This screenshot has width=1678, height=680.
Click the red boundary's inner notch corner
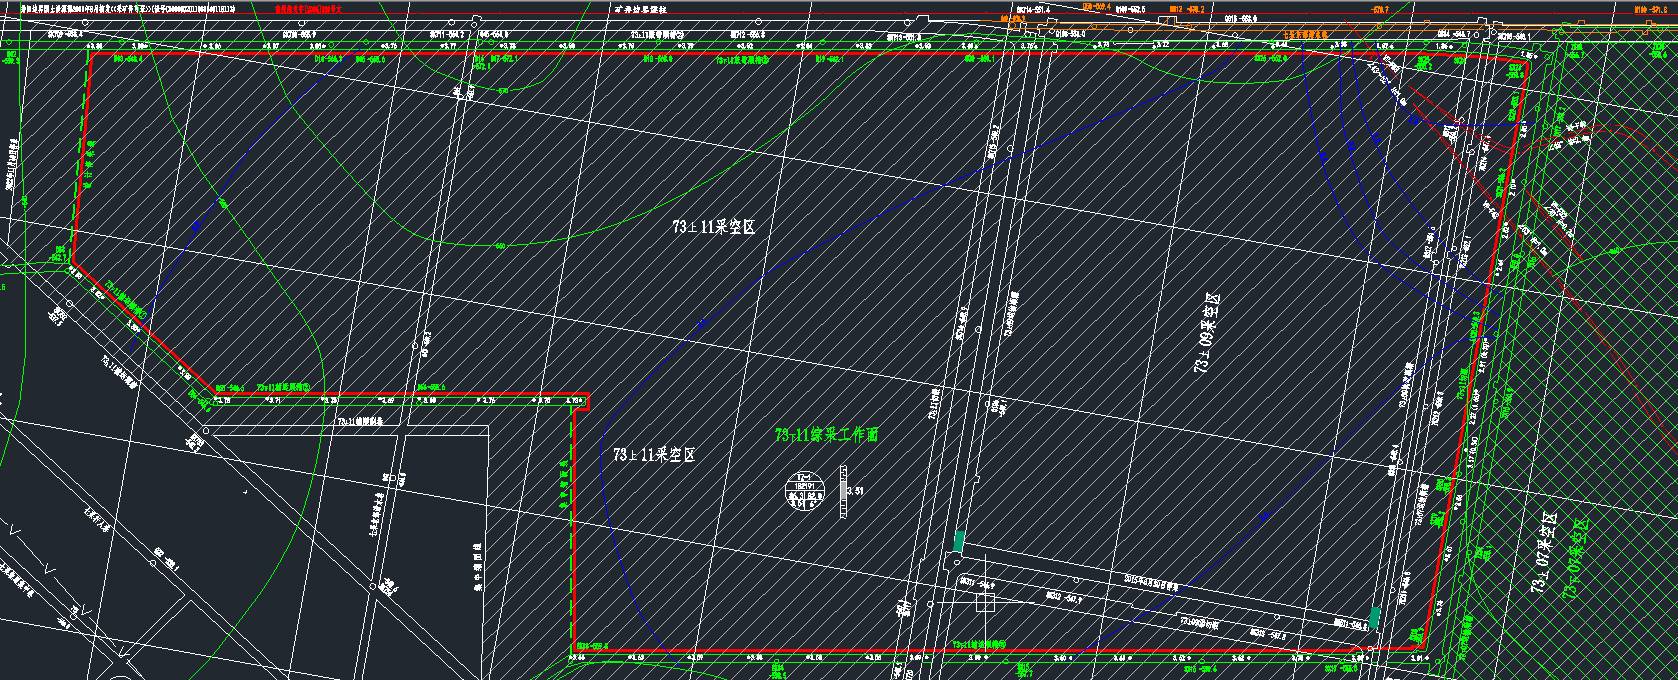point(587,396)
